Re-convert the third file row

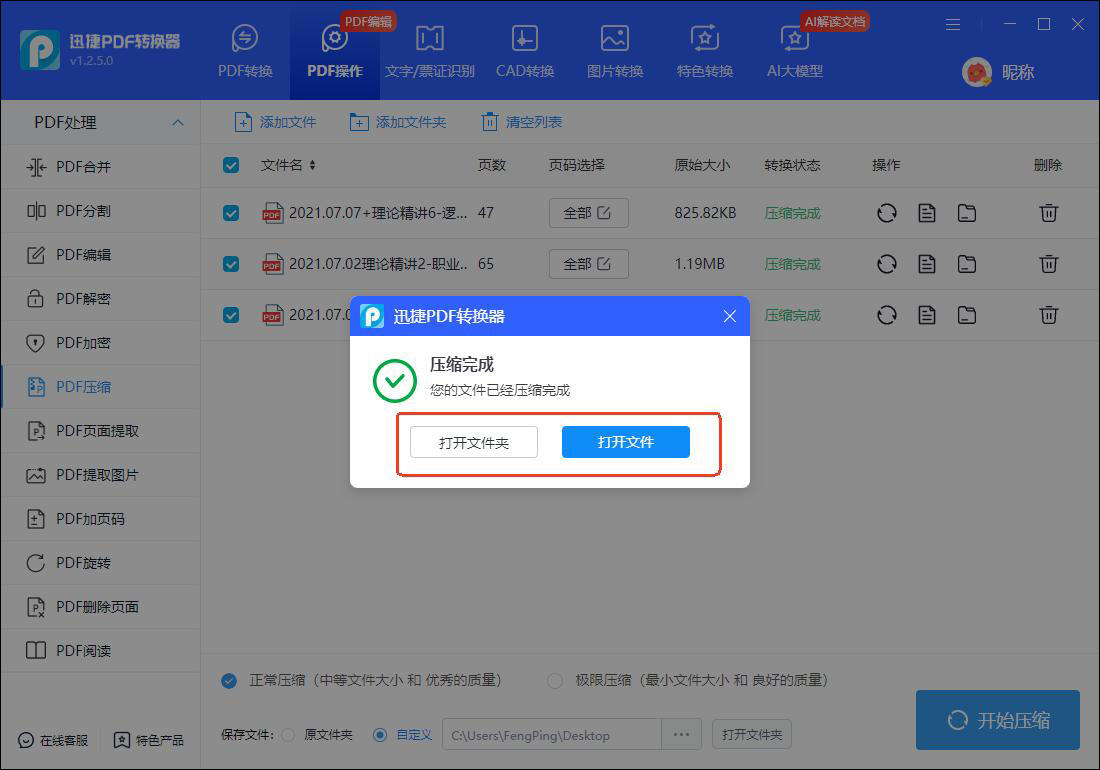tap(887, 315)
